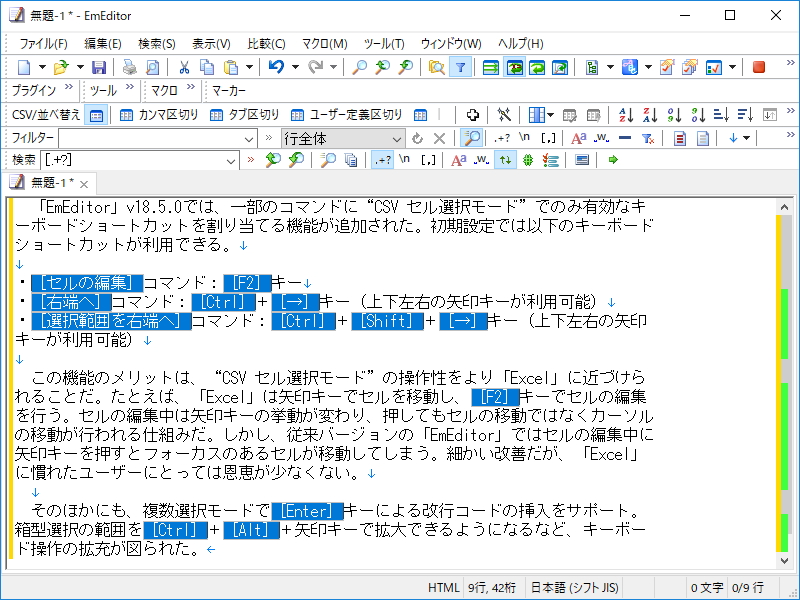
Task: Click the HTML configuration in status bar
Action: (443, 588)
